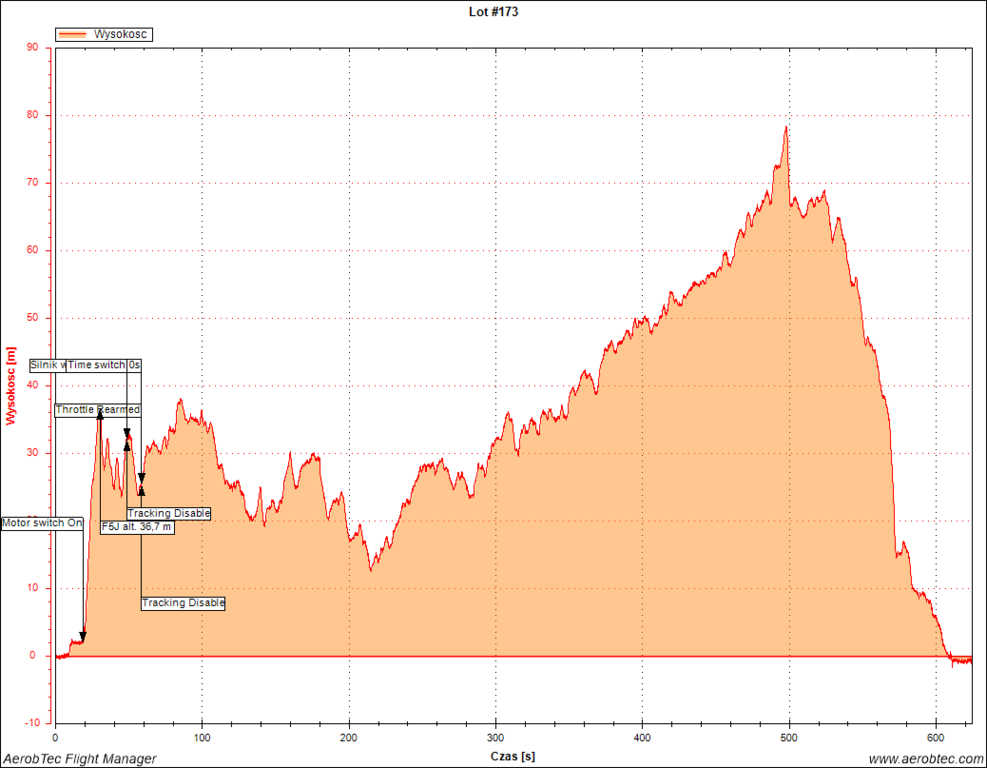
Task: Select the Czas [s] axis title
Action: [512, 757]
